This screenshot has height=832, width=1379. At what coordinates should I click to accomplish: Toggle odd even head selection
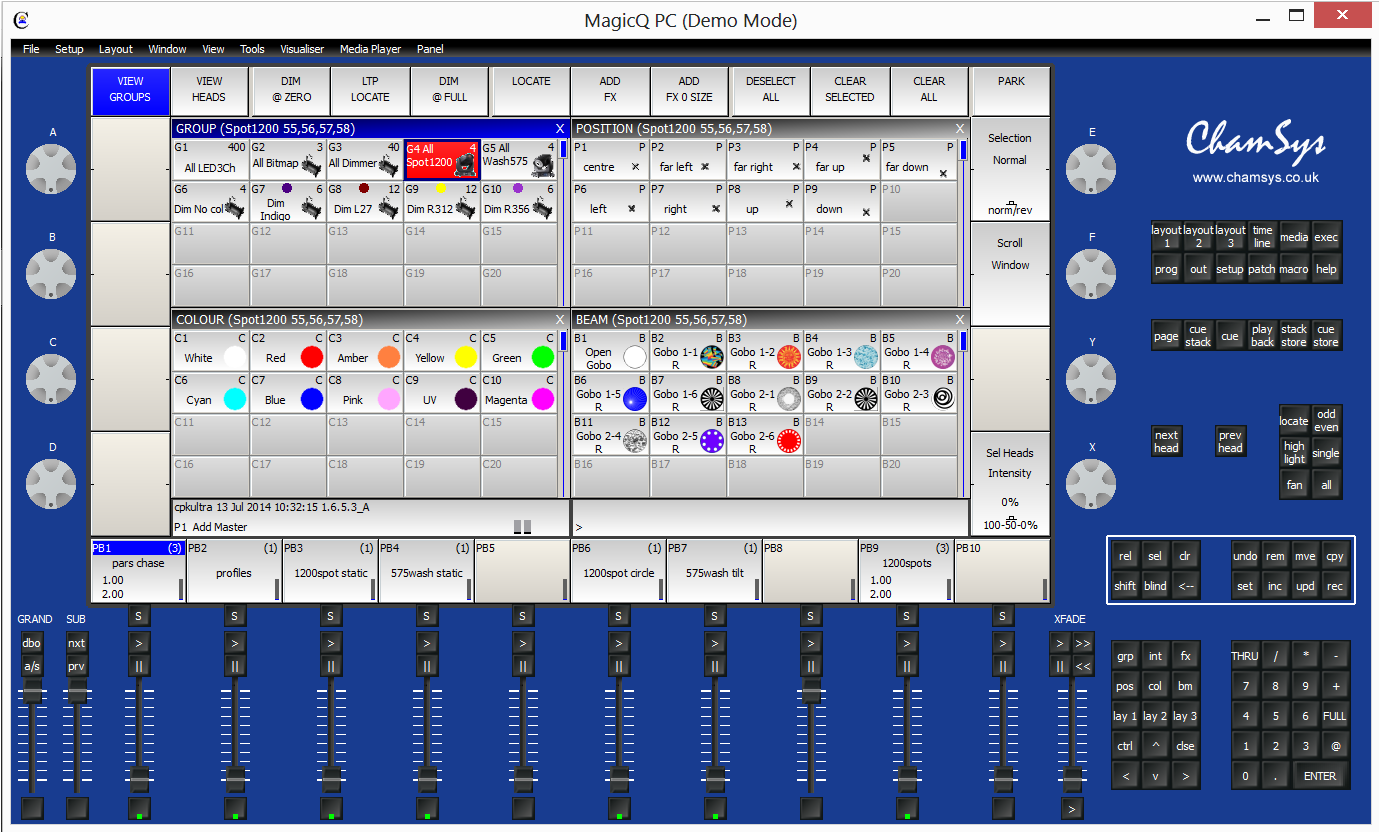tap(1326, 420)
